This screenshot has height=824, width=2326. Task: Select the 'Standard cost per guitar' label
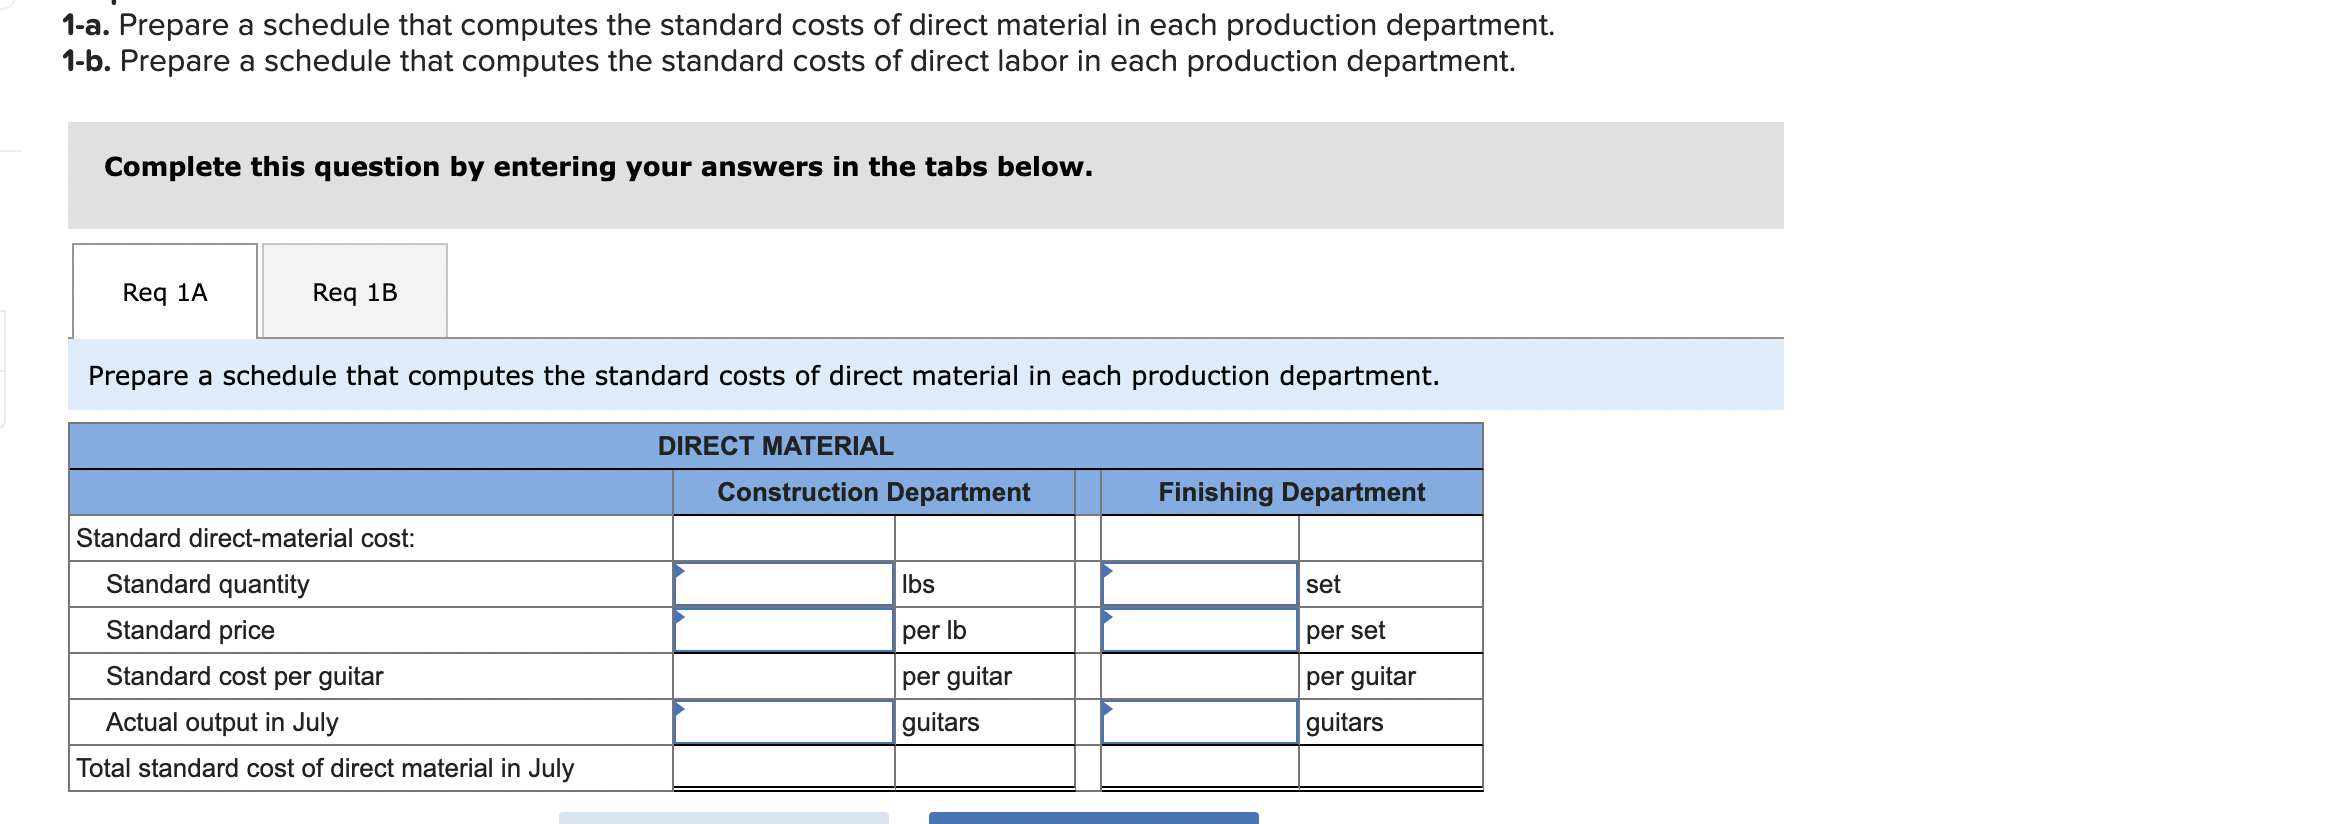pyautogui.click(x=245, y=676)
